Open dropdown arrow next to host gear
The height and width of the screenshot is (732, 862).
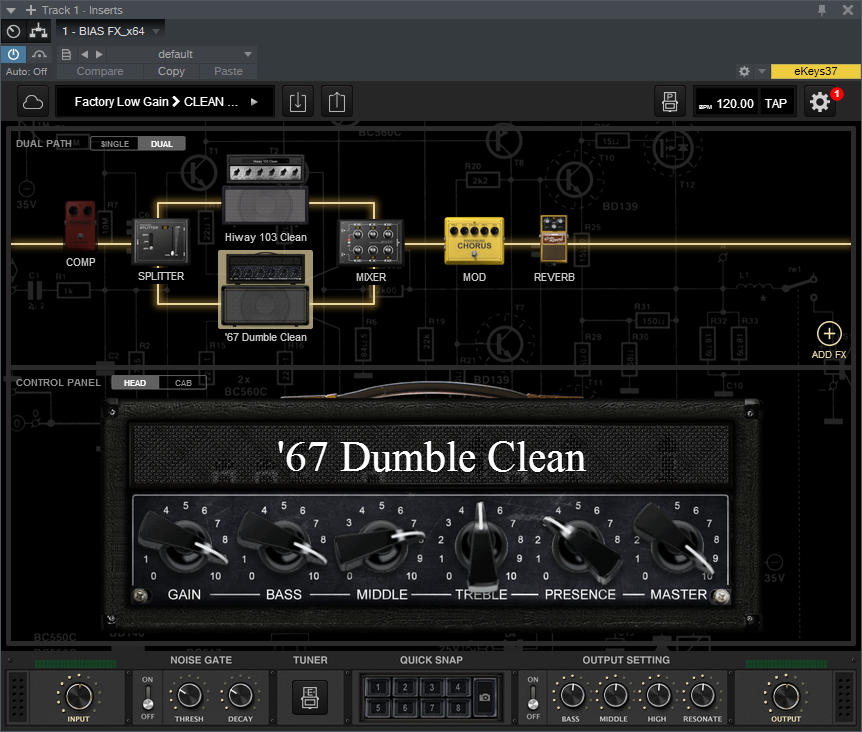coord(761,71)
